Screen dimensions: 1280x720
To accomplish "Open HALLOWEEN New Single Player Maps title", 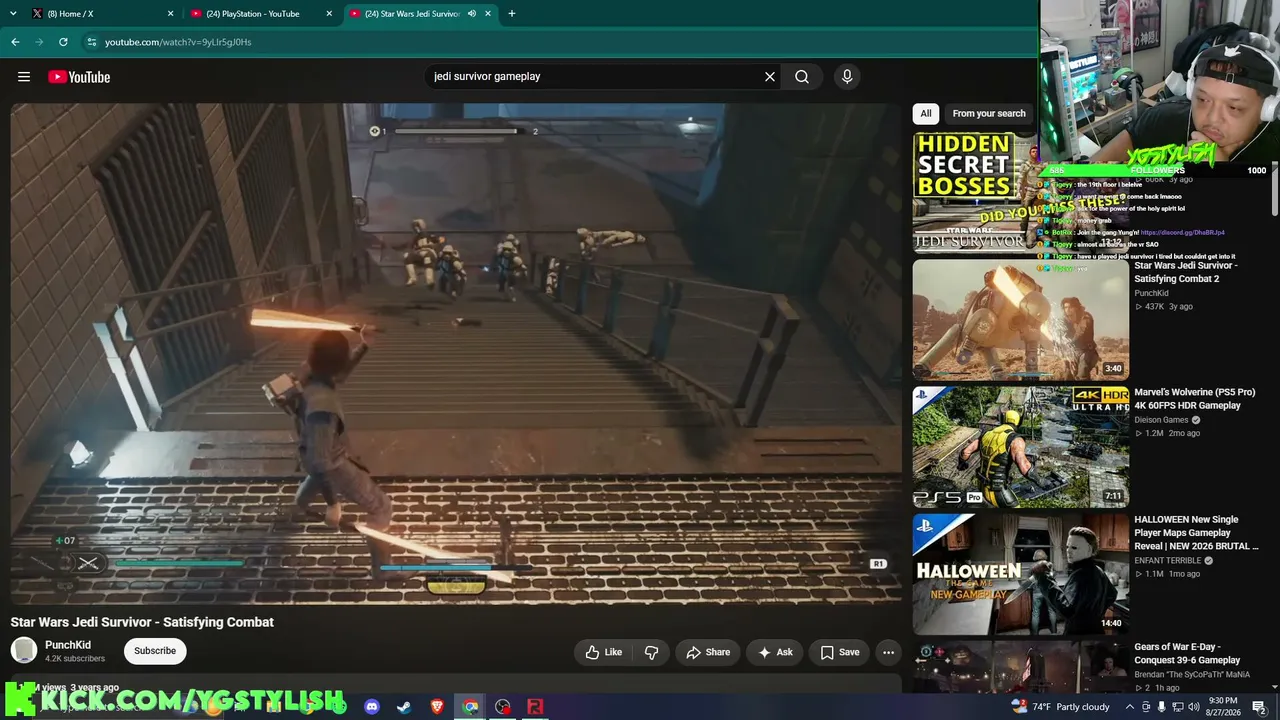I will pos(1196,533).
